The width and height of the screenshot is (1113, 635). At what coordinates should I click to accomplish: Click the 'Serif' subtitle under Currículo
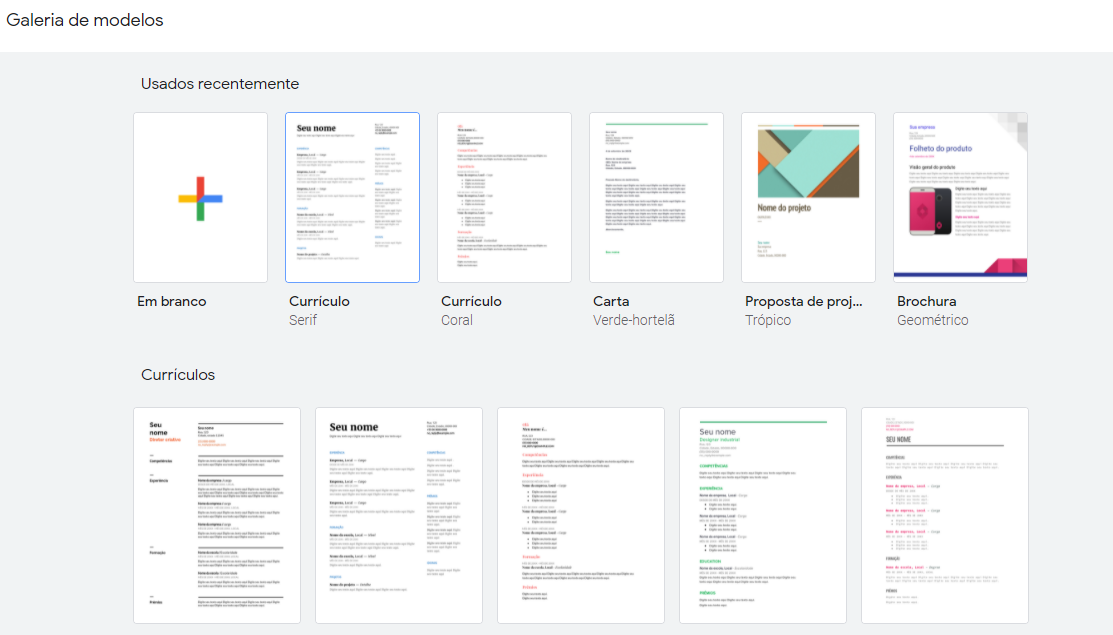(303, 320)
